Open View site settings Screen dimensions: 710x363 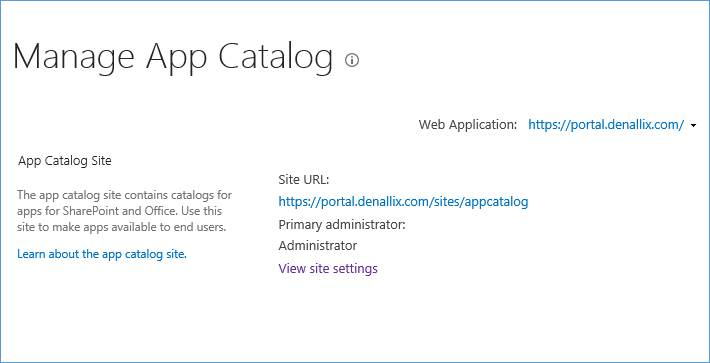(x=328, y=268)
